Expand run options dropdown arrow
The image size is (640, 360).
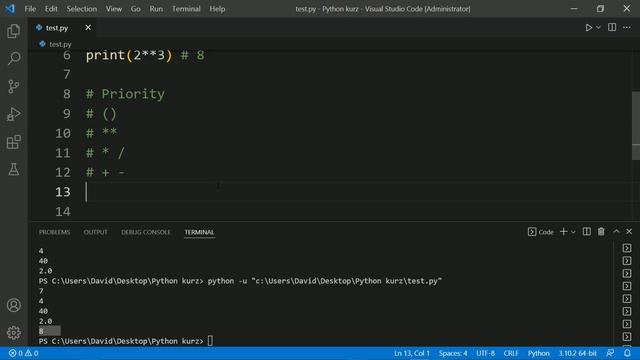[x=598, y=27]
